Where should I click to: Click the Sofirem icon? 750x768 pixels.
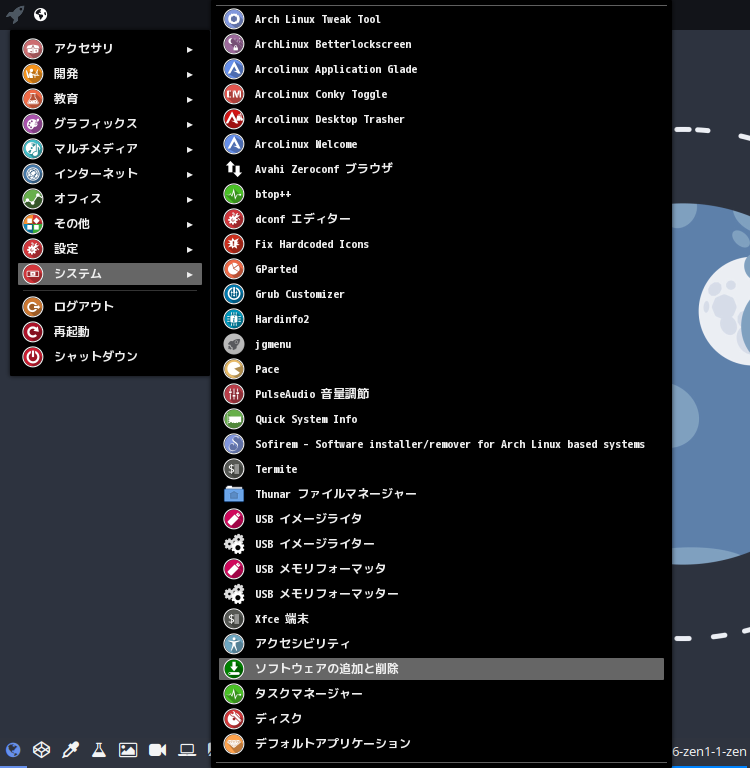tap(234, 444)
